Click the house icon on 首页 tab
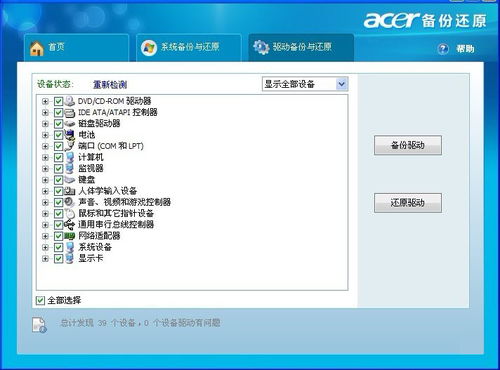500x370 pixels. 37,48
